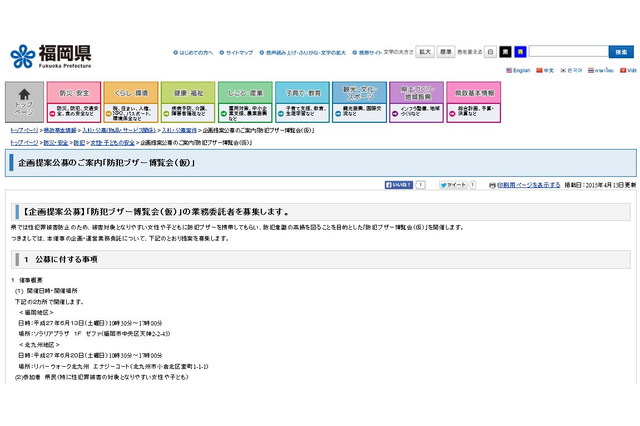Open the 県土づくり・地域振興 navigation tab
Image resolution: width=640 pixels, height=426 pixels.
pyautogui.click(x=416, y=93)
